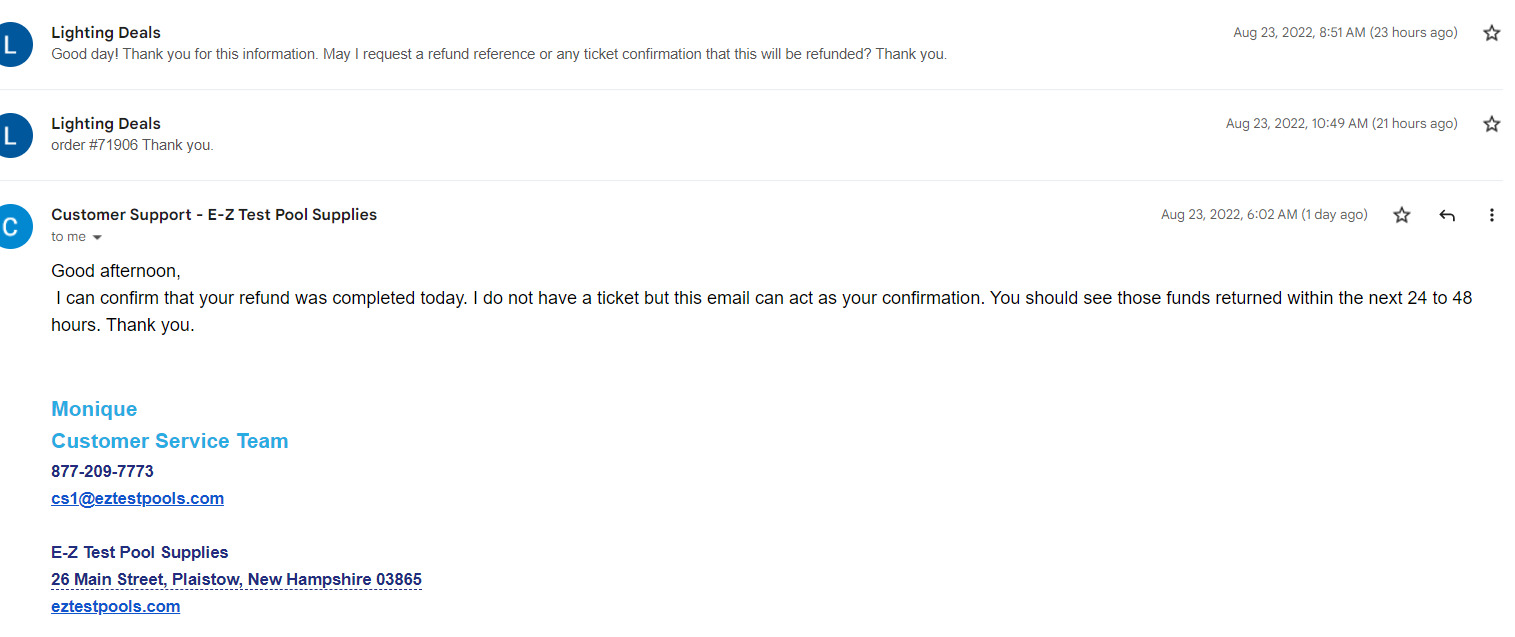1515x637 pixels.
Task: Open the cs1@eztestpools.com email link
Action: [x=137, y=498]
